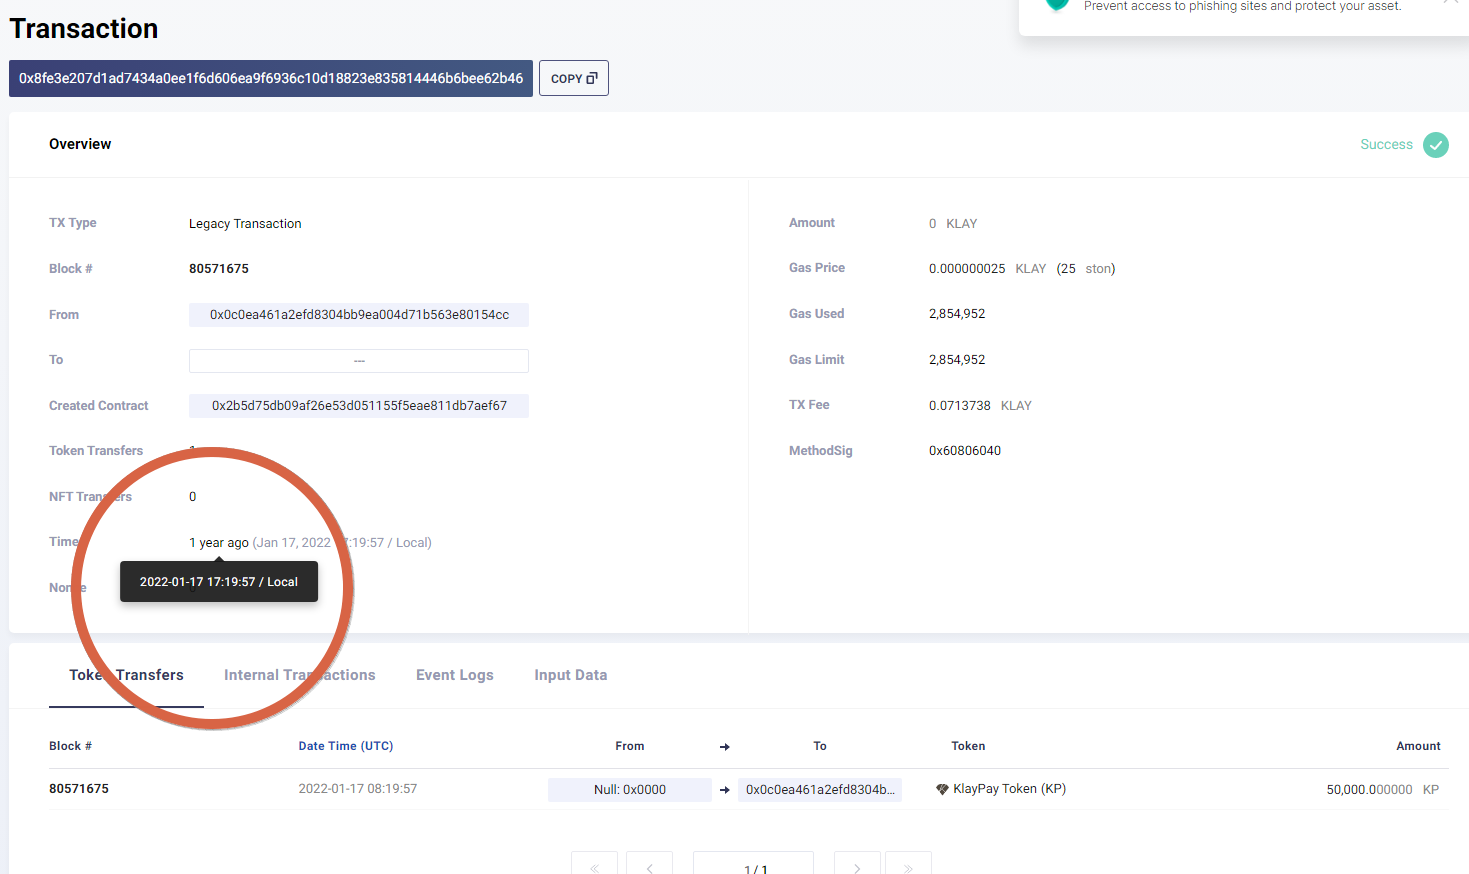1469x874 pixels.
Task: Click the highlighted transaction hash box
Action: pos(270,78)
